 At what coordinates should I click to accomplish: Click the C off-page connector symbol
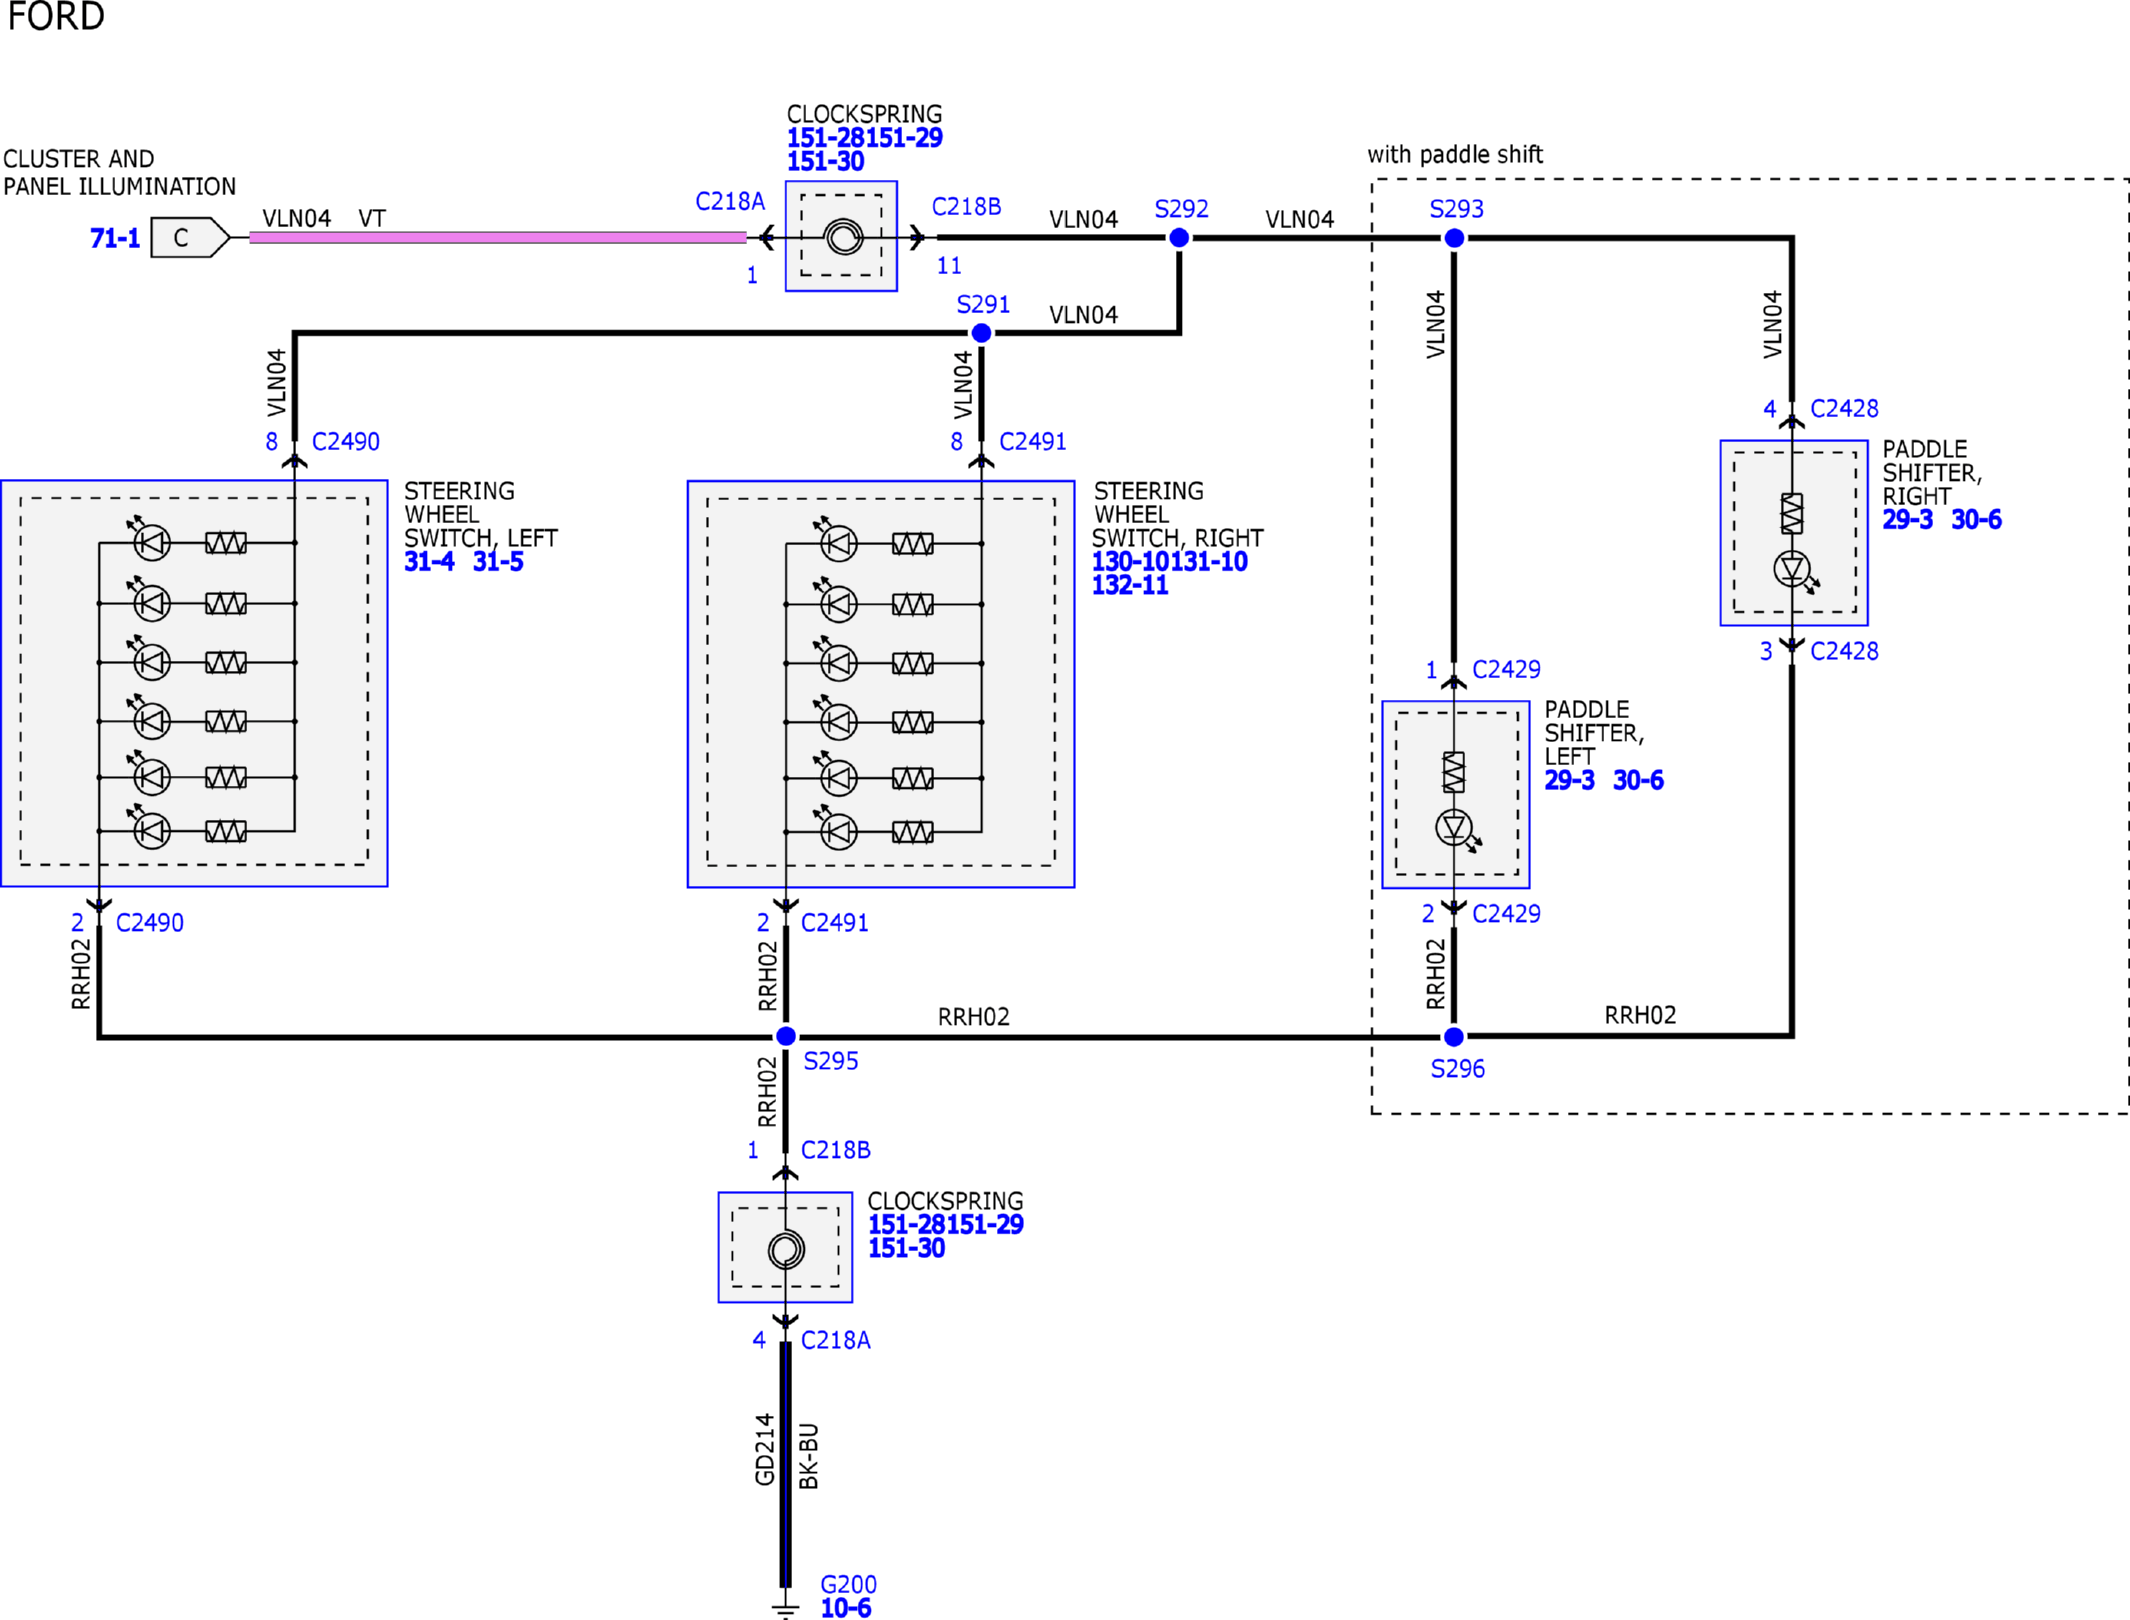pyautogui.click(x=190, y=238)
